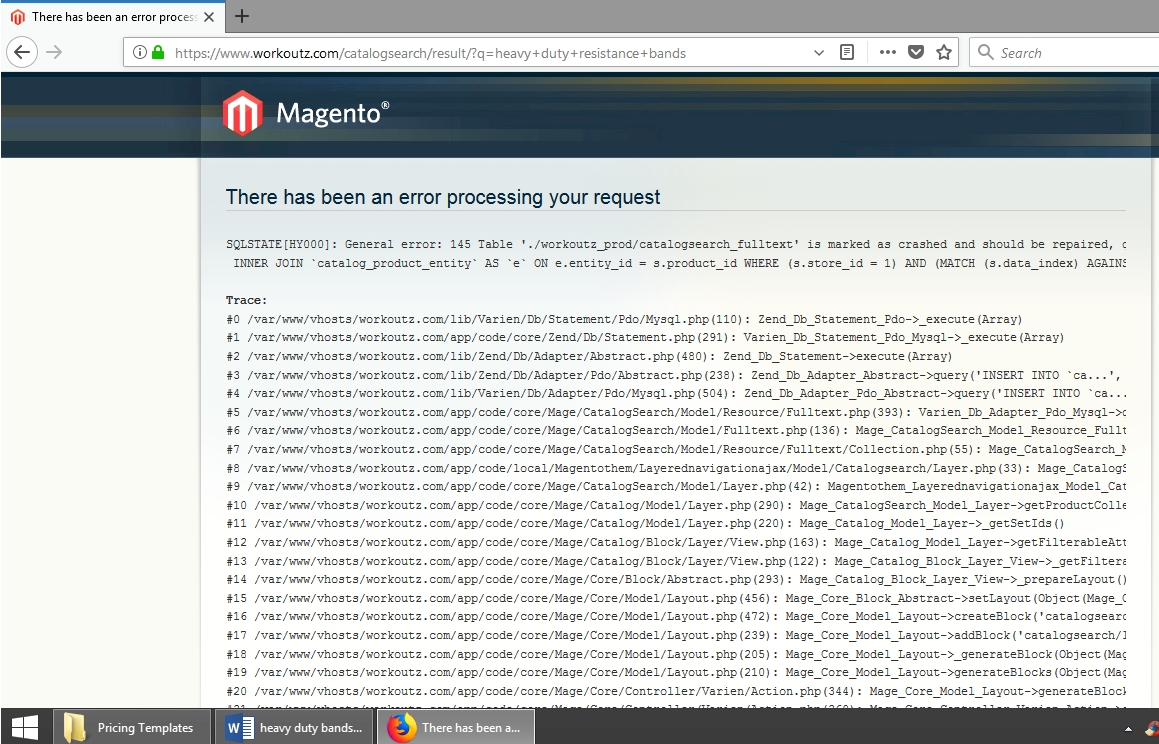The height and width of the screenshot is (744, 1159).
Task: Click trace line #19 Model/Layout.php(210)
Action: pyautogui.click(x=676, y=672)
